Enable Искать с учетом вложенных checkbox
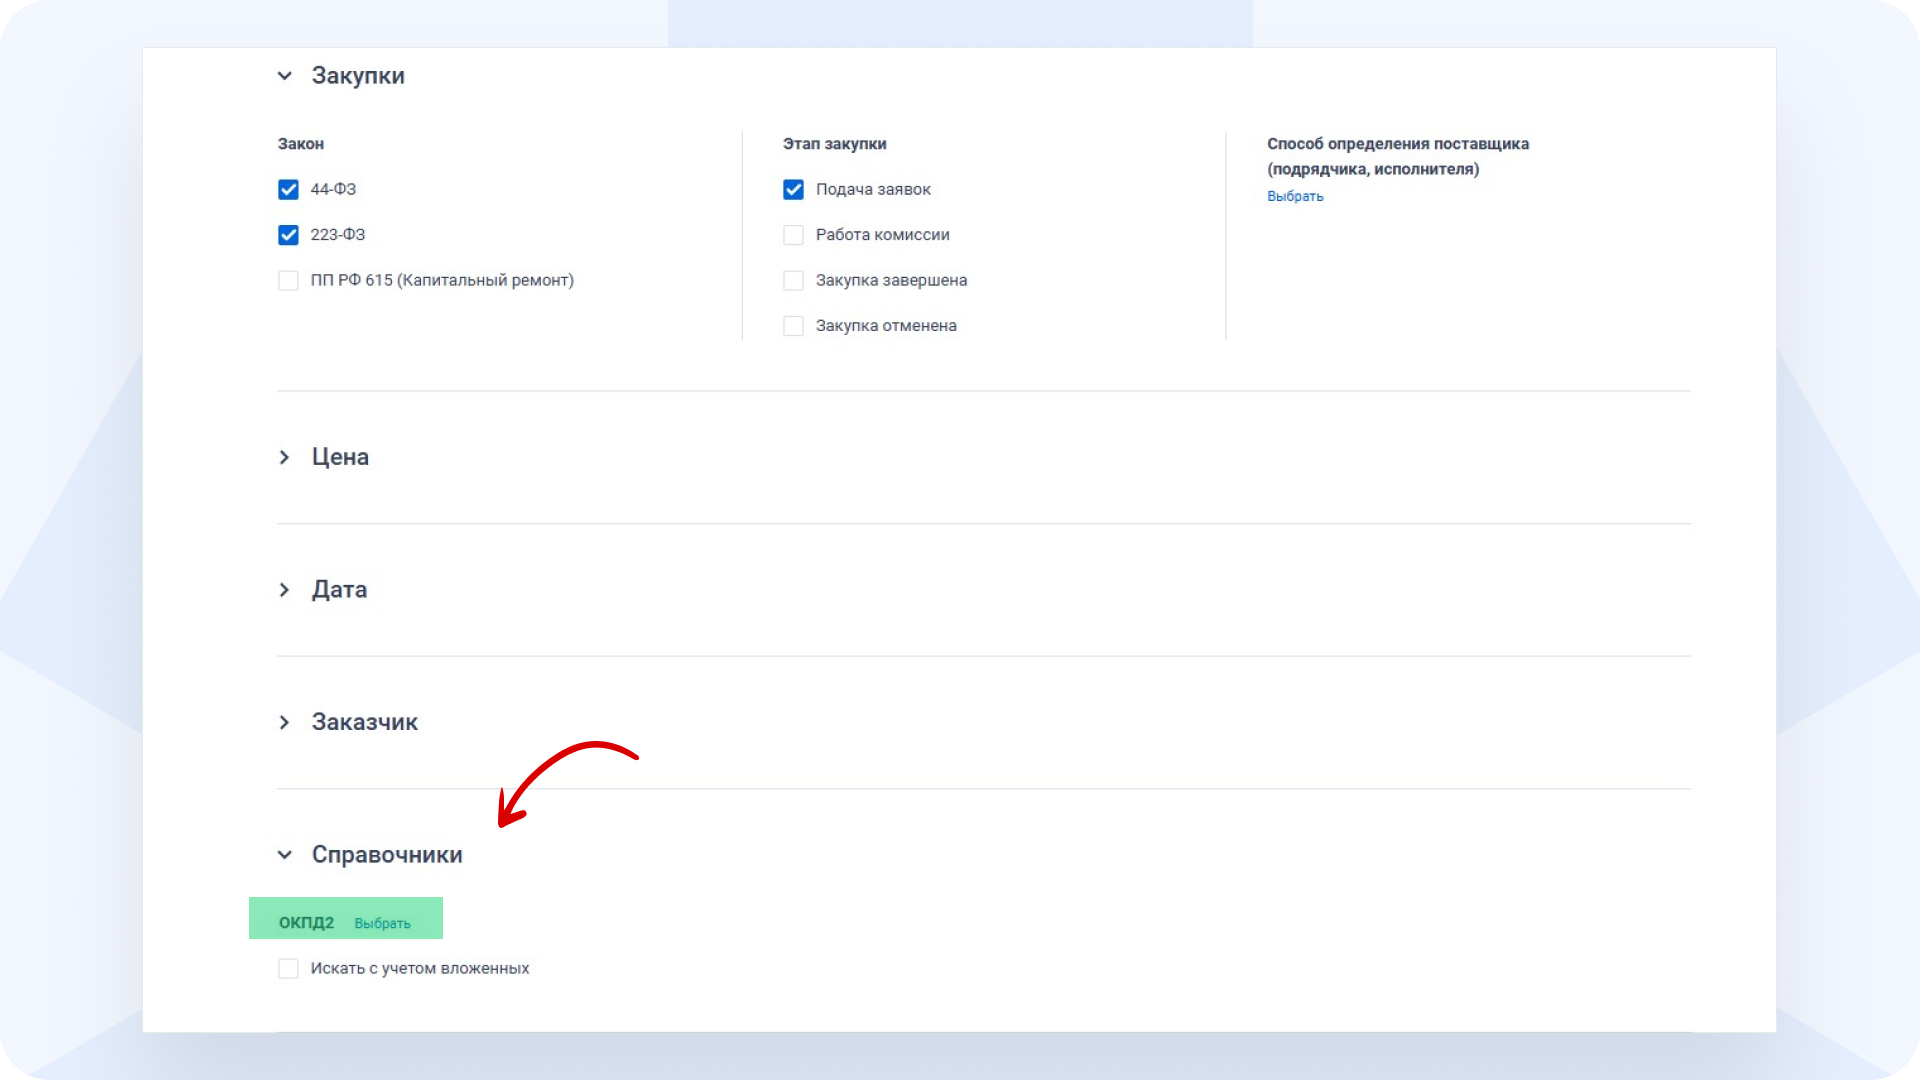This screenshot has width=1920, height=1080. (x=288, y=968)
